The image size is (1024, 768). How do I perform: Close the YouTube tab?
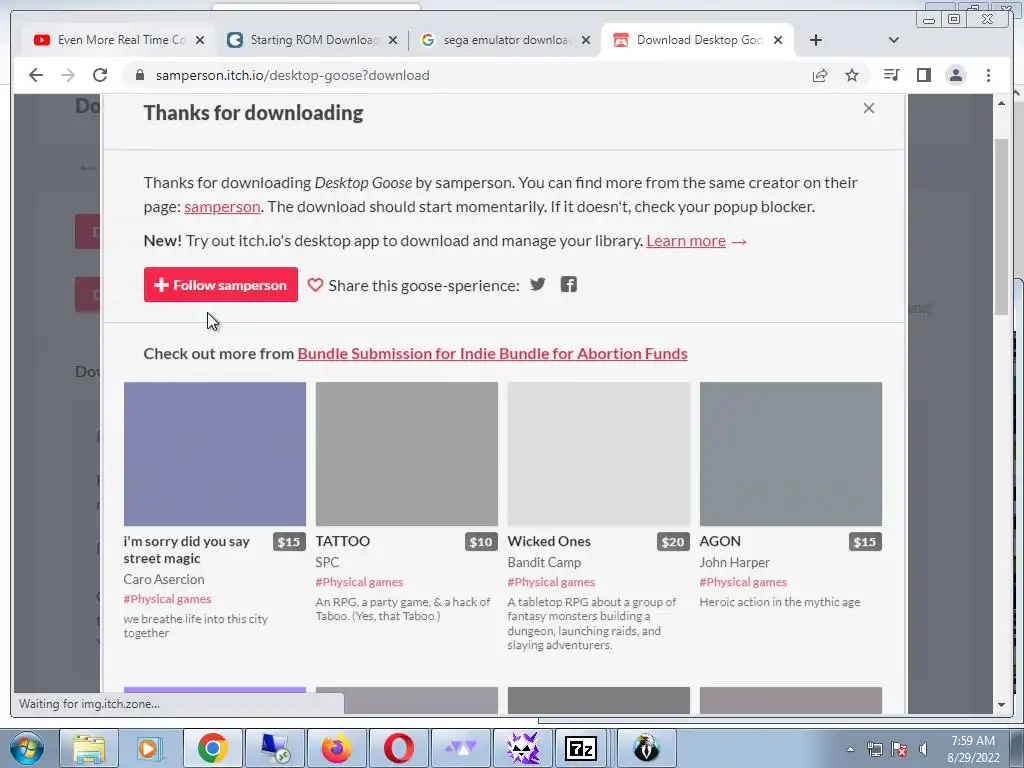pos(200,40)
